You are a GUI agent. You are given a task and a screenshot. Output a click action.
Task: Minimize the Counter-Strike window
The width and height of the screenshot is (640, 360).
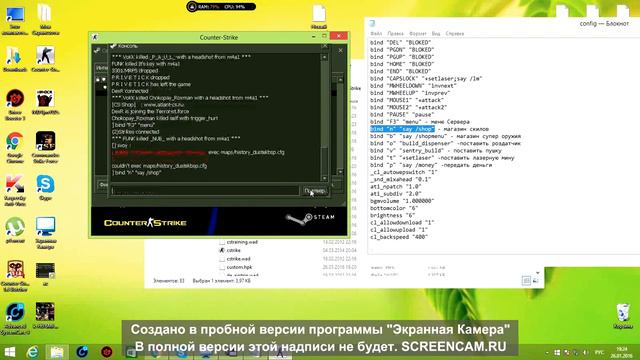pyautogui.click(x=313, y=37)
